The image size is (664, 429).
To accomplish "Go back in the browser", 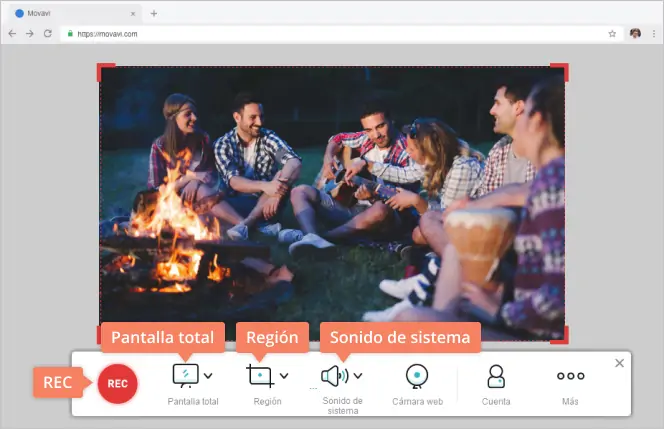I will point(12,33).
